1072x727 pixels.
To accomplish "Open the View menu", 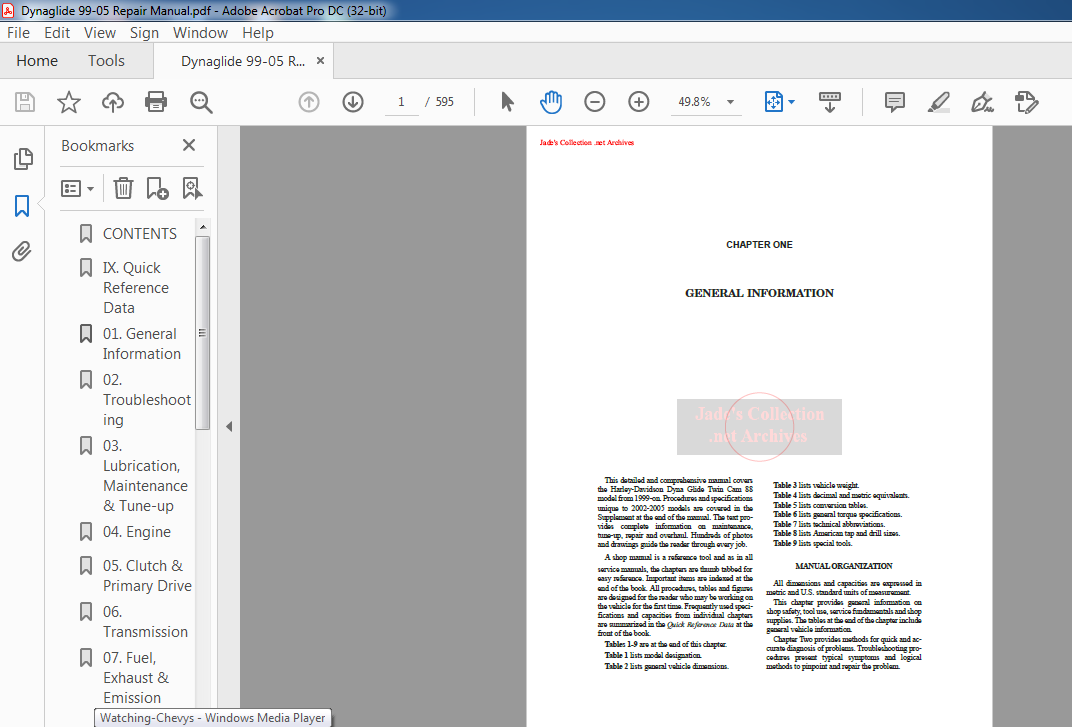I will pyautogui.click(x=100, y=33).
